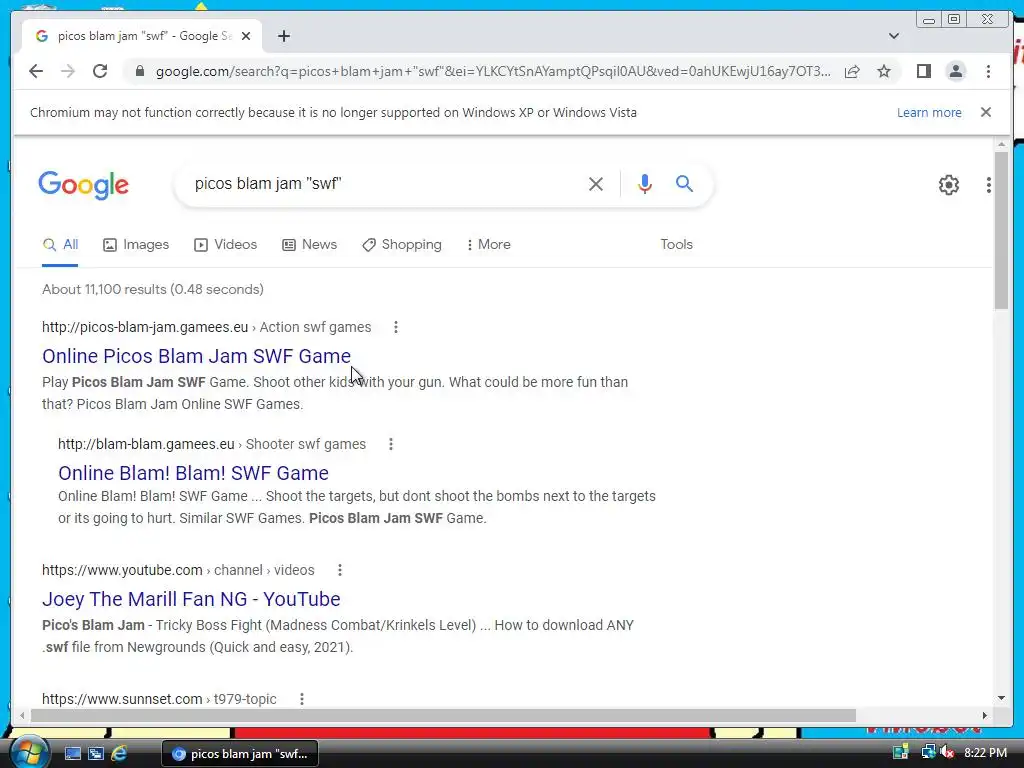Image resolution: width=1024 pixels, height=768 pixels.
Task: Click the picos-blam-jam.gamees.eu URL text
Action: coord(145,327)
